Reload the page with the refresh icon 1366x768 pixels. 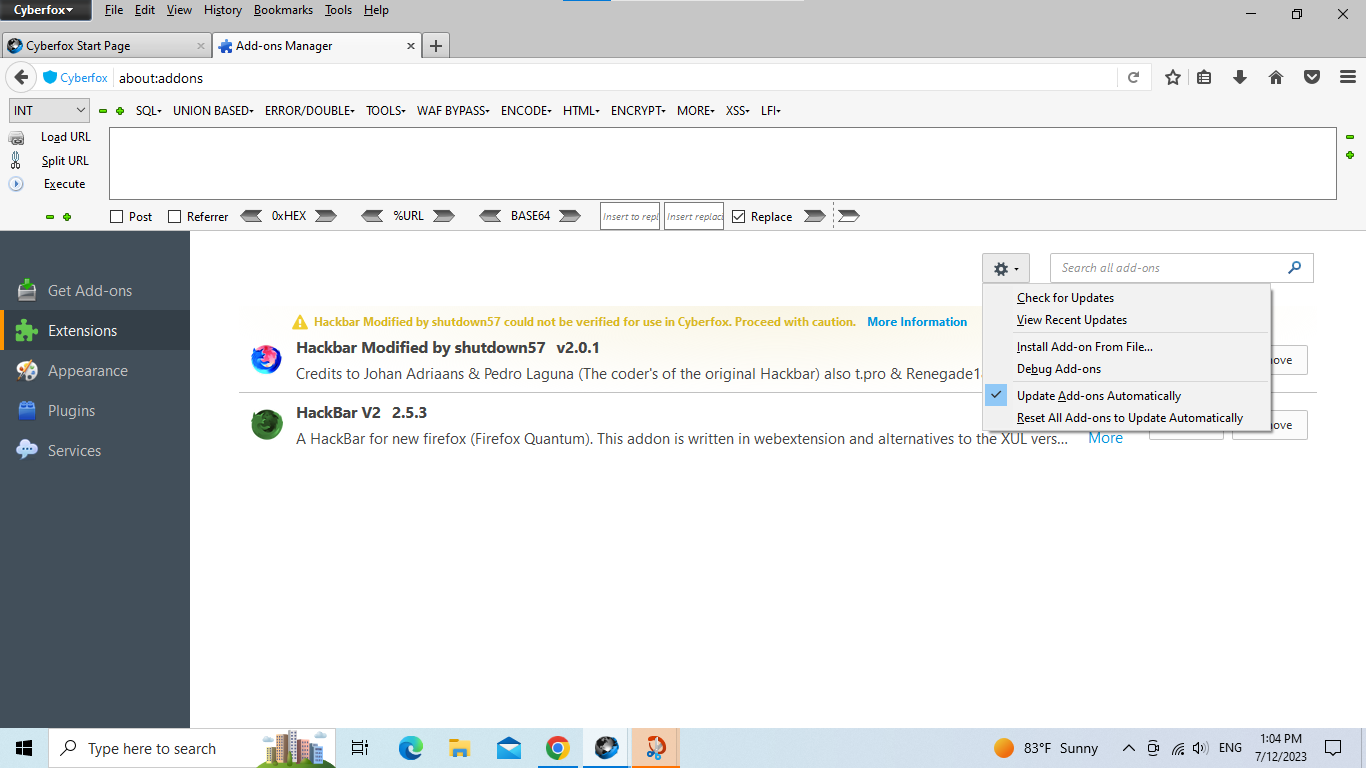1133,77
